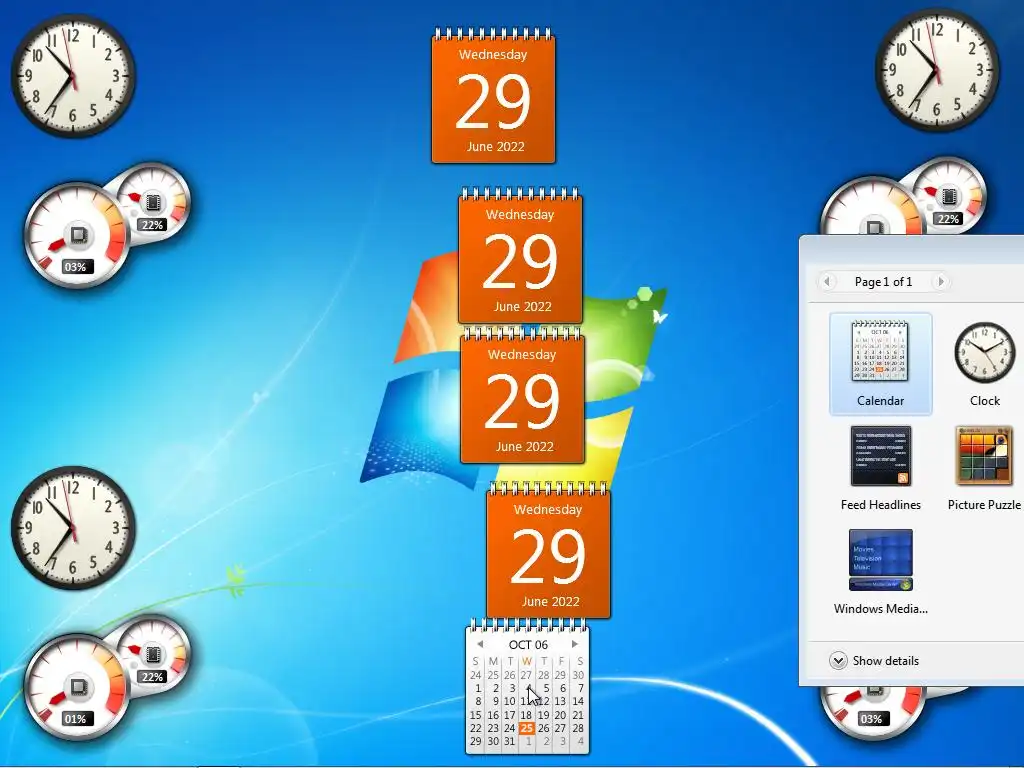Click the F weekday header in calendar
The image size is (1024, 768).
[560, 661]
